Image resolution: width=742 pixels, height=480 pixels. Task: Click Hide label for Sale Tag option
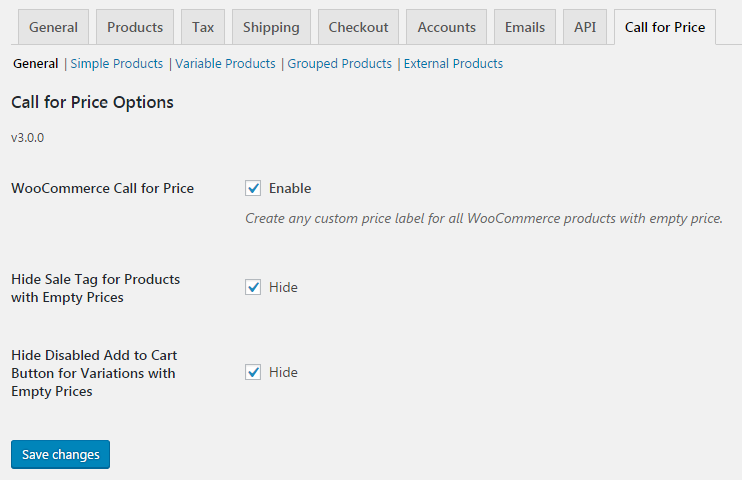[x=283, y=287]
